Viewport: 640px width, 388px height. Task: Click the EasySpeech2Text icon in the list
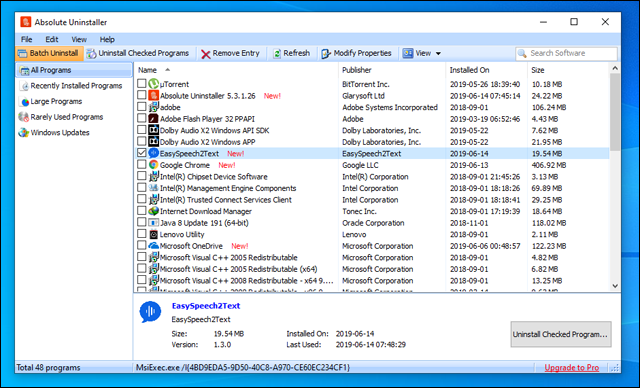[153, 153]
